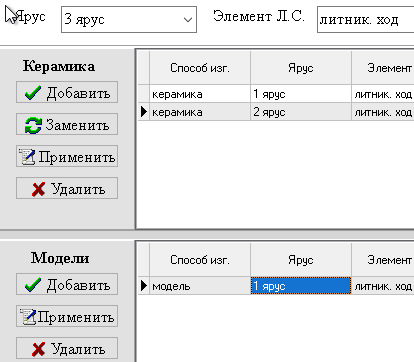Image resolution: width=414 pixels, height=362 pixels.
Task: Click литник. ход cell in Керамика 2 ярус row
Action: tap(383, 112)
